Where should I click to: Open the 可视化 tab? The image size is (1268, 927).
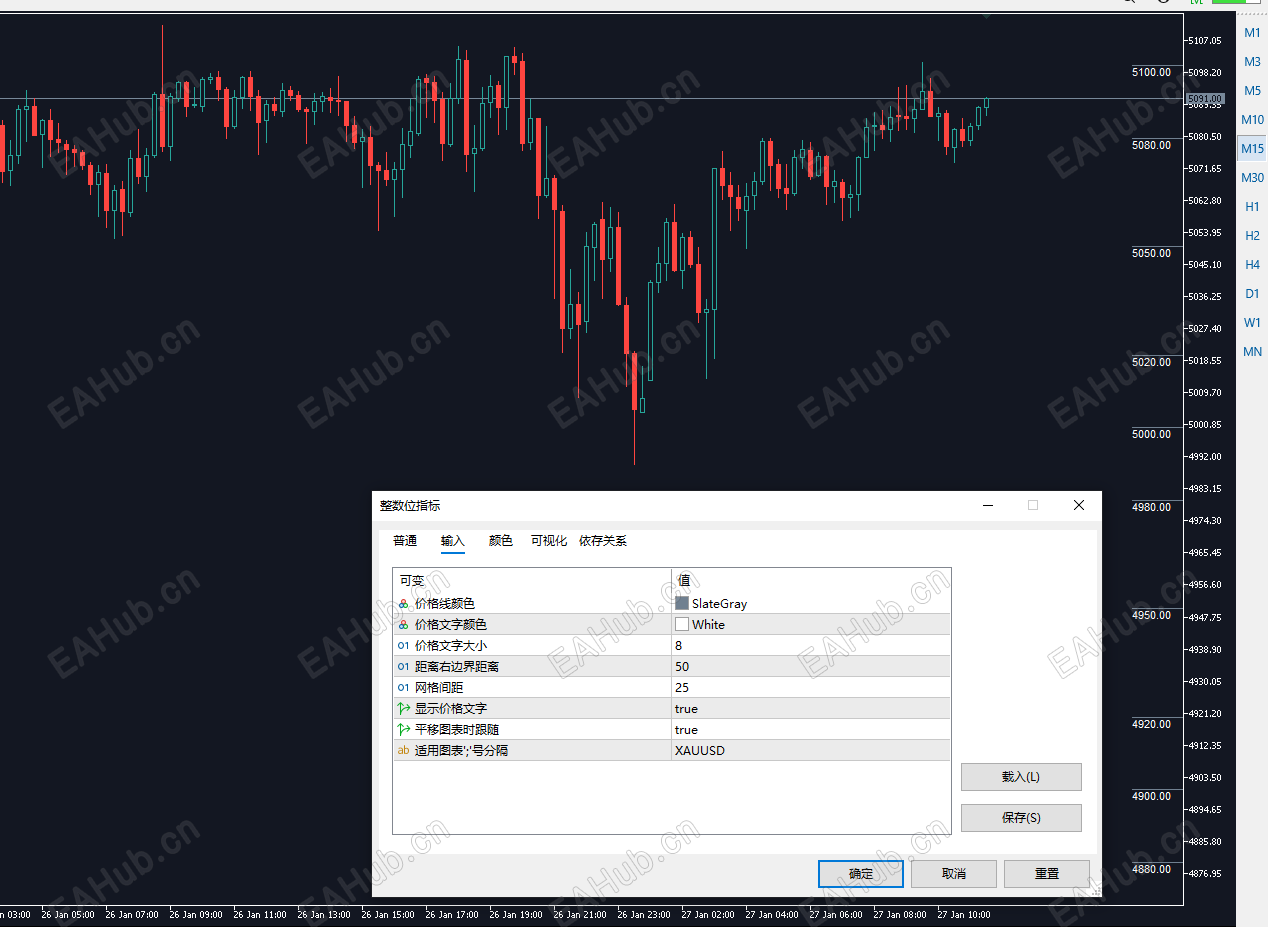[548, 541]
